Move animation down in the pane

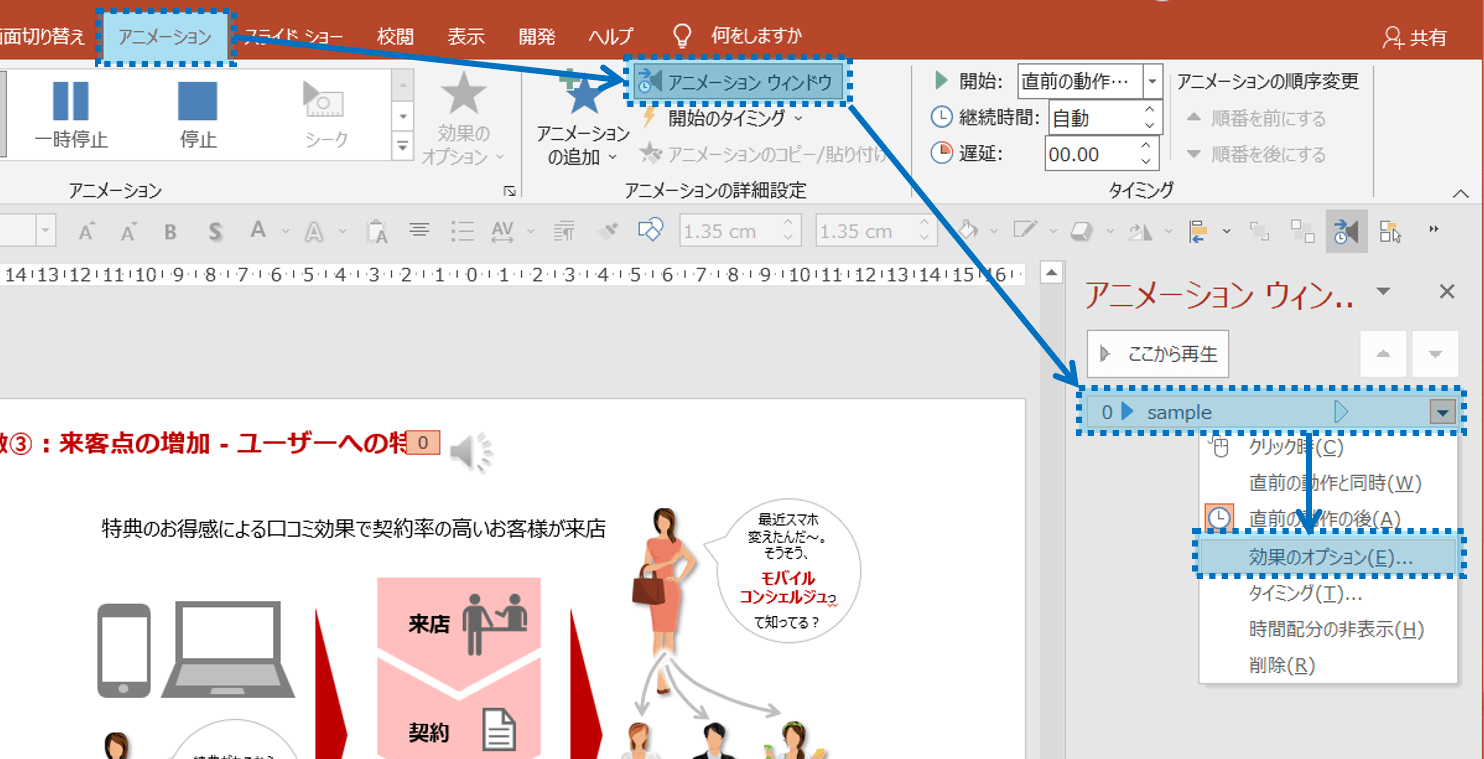[1436, 354]
